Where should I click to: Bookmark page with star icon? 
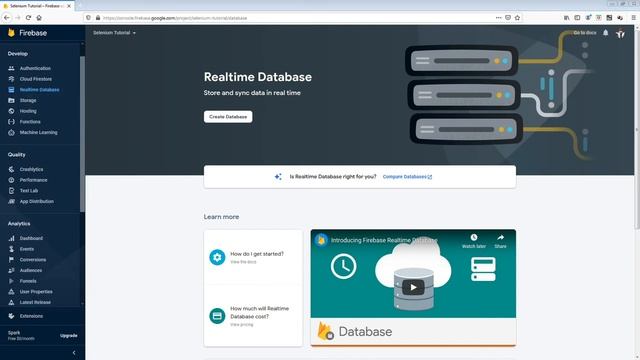518,18
